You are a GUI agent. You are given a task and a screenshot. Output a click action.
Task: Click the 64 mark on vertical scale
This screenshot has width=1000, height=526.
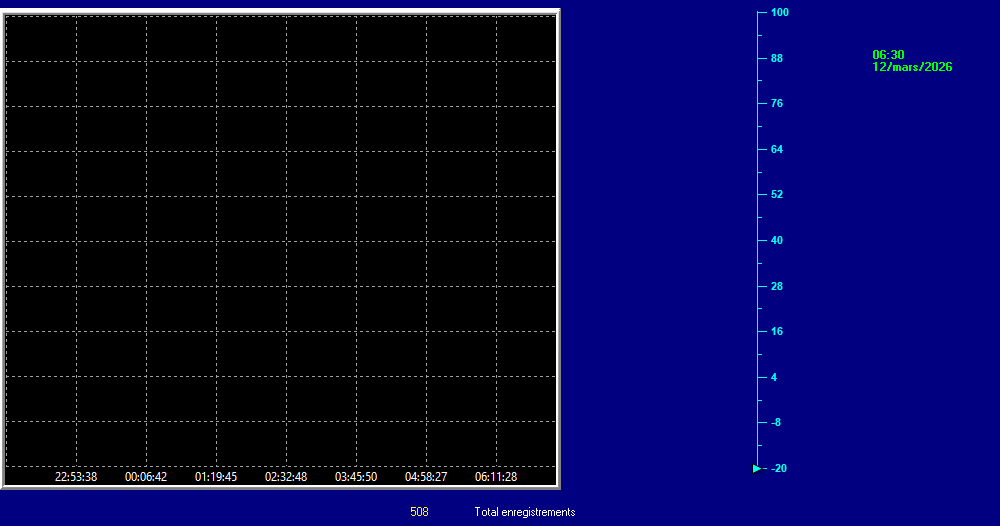click(776, 150)
